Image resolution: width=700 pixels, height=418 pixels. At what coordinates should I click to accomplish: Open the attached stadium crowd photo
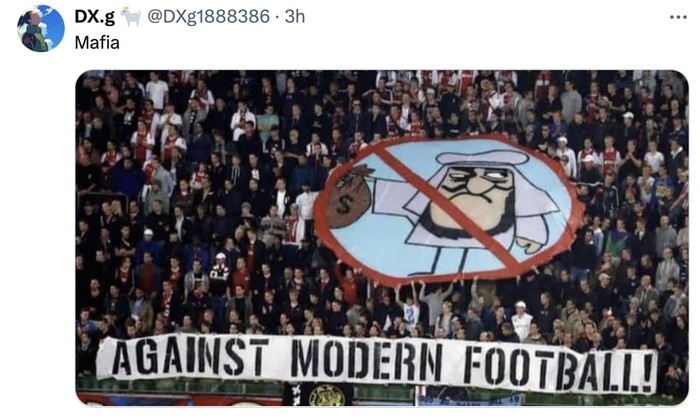click(x=382, y=238)
